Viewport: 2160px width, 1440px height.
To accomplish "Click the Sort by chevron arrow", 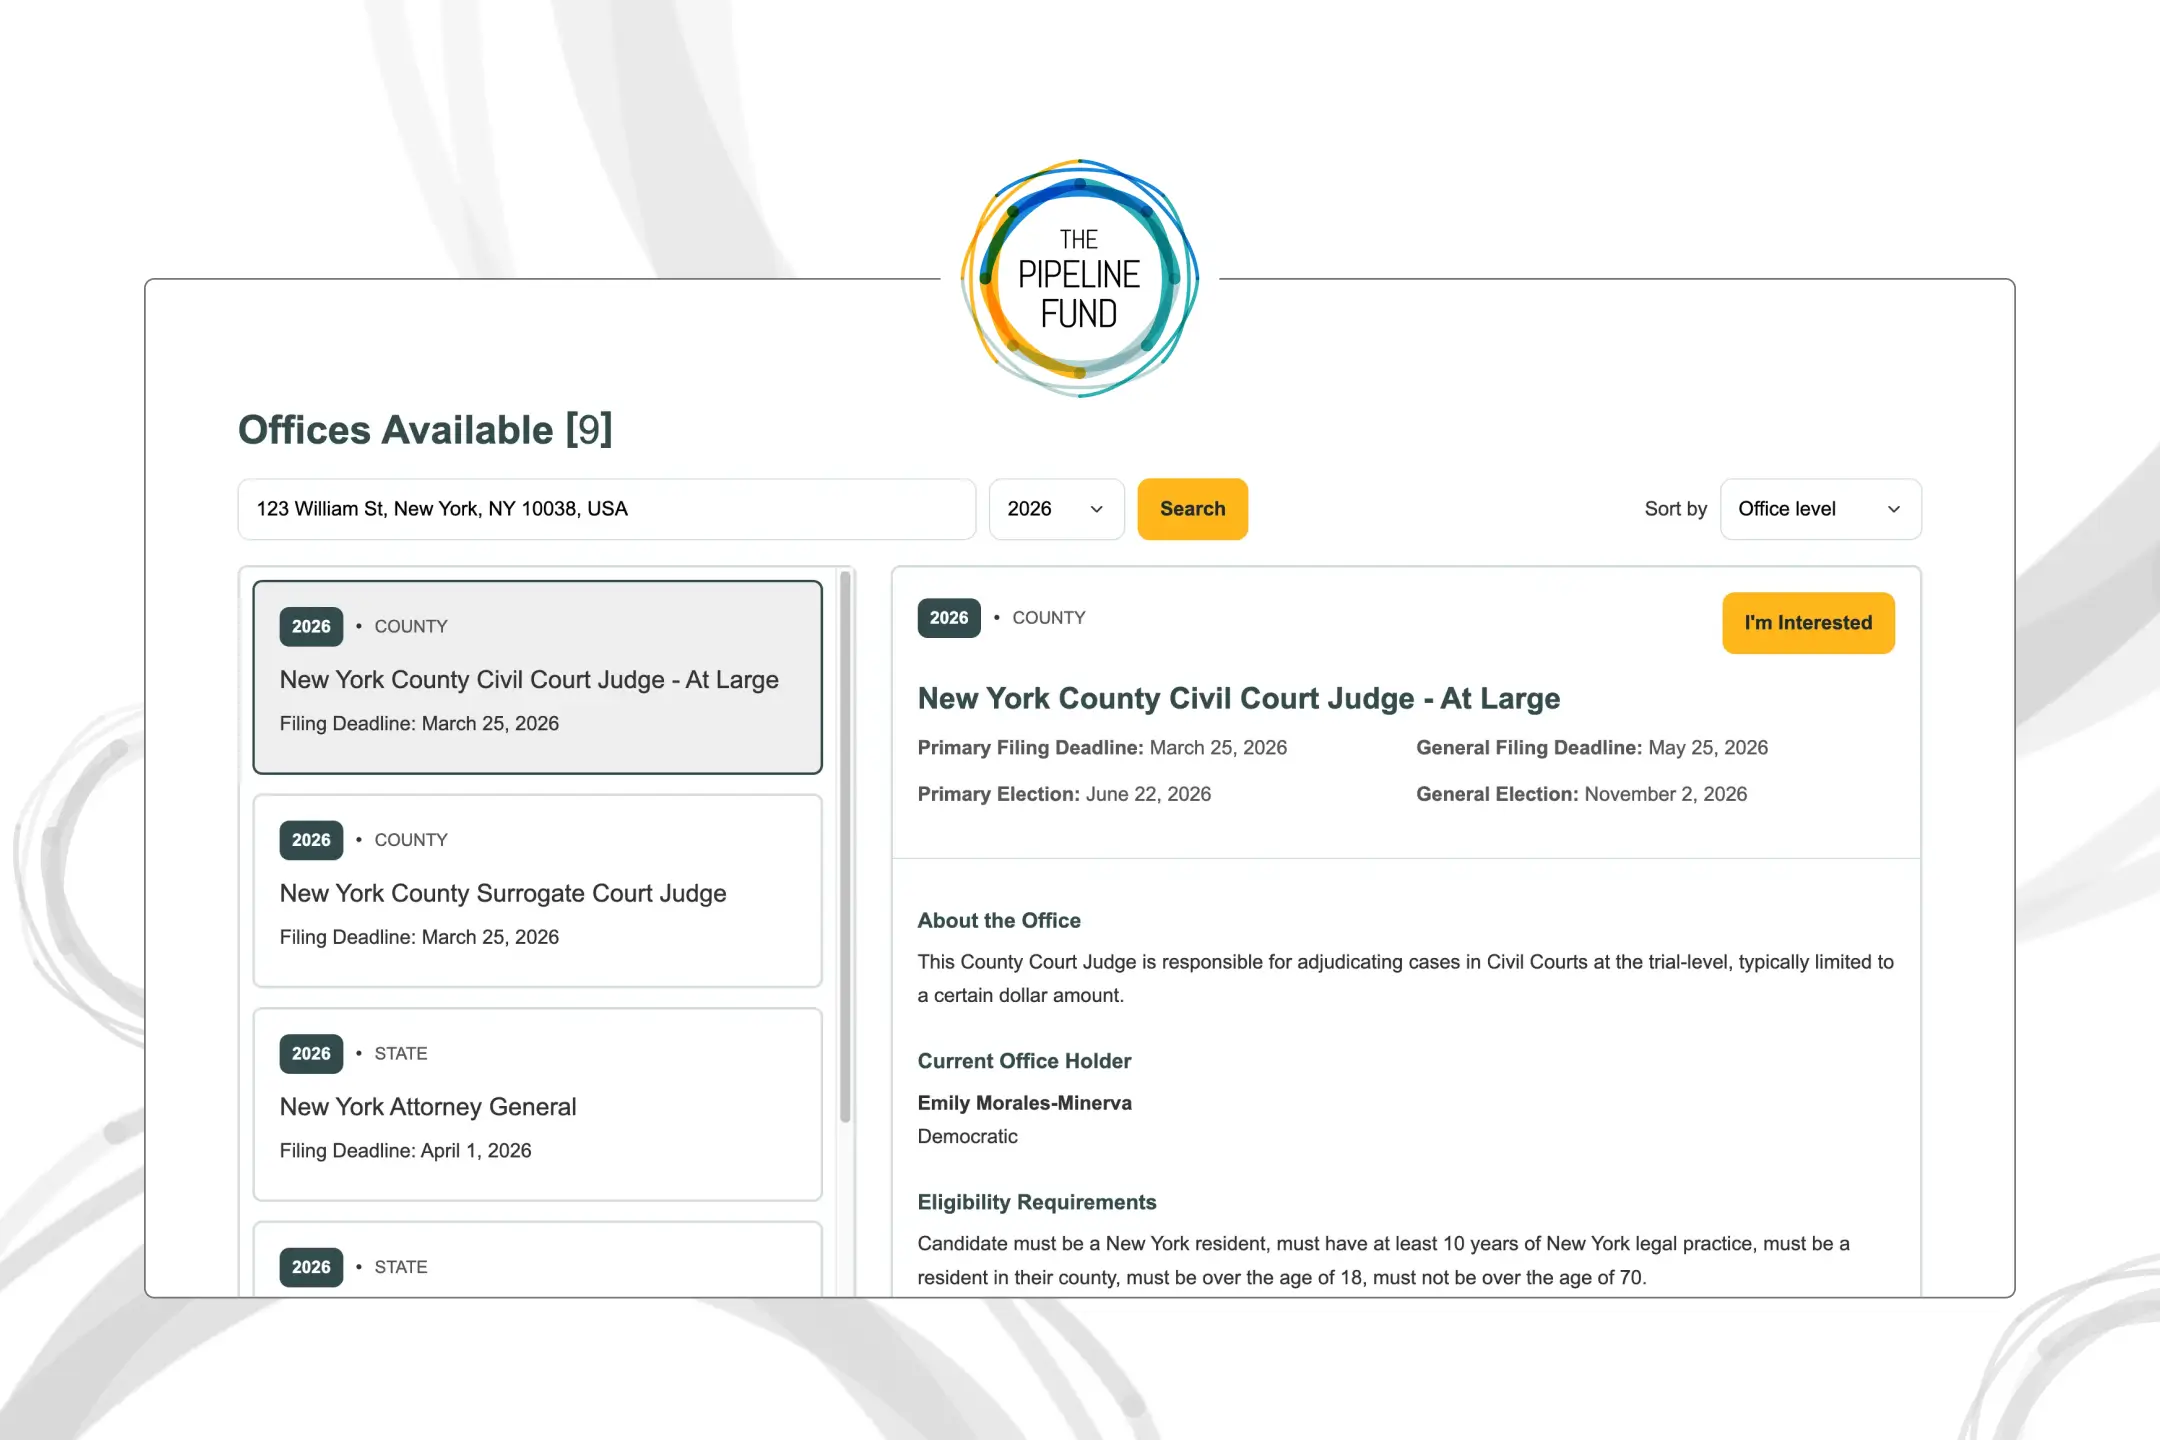I will point(1893,509).
